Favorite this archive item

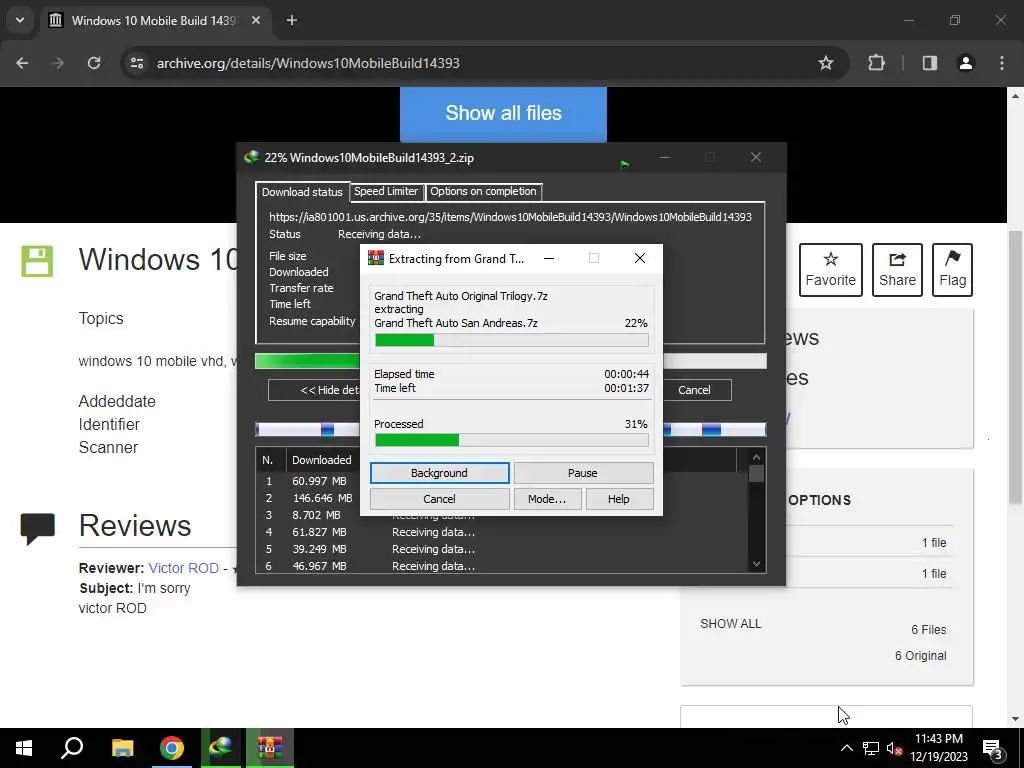831,270
